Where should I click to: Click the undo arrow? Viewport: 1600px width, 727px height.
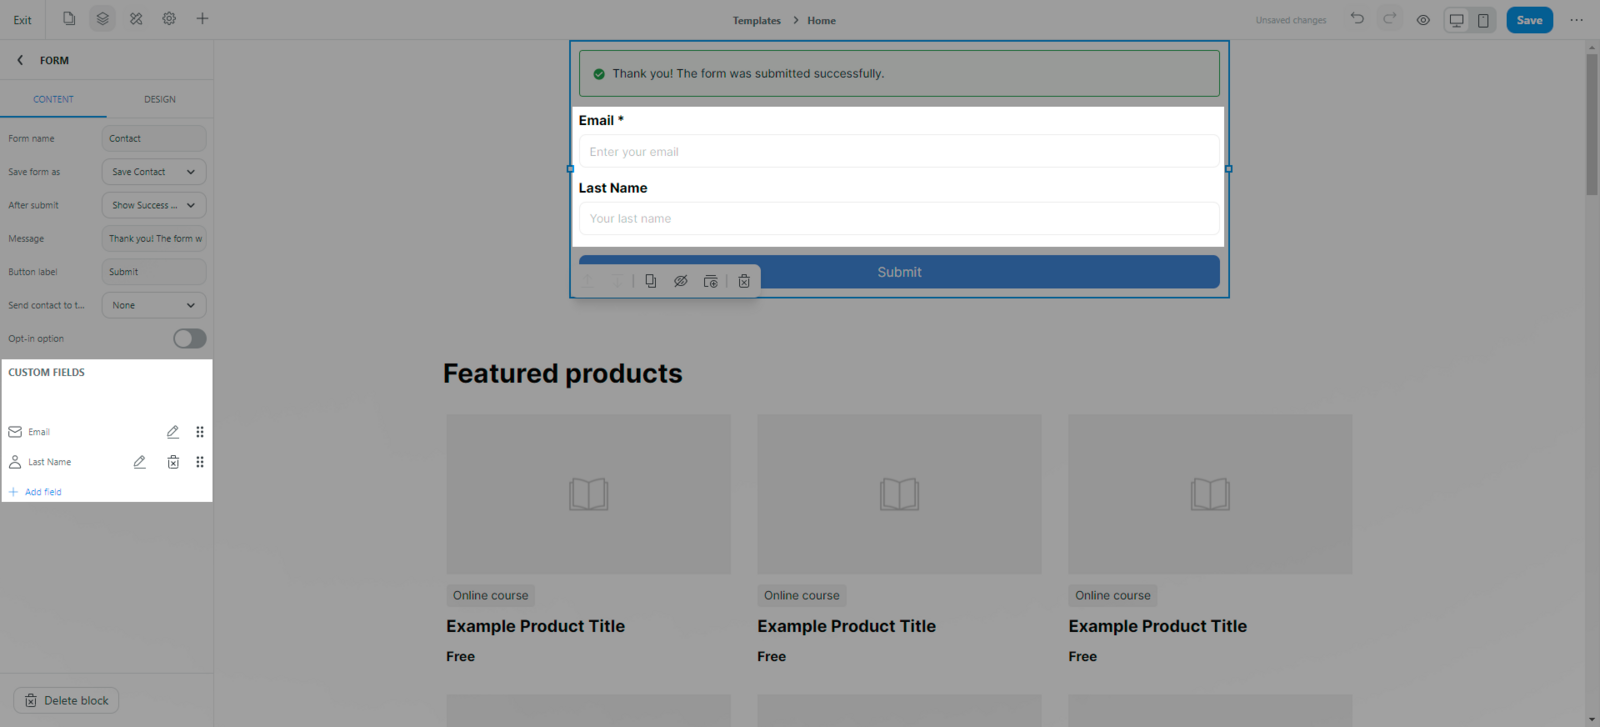(1356, 19)
